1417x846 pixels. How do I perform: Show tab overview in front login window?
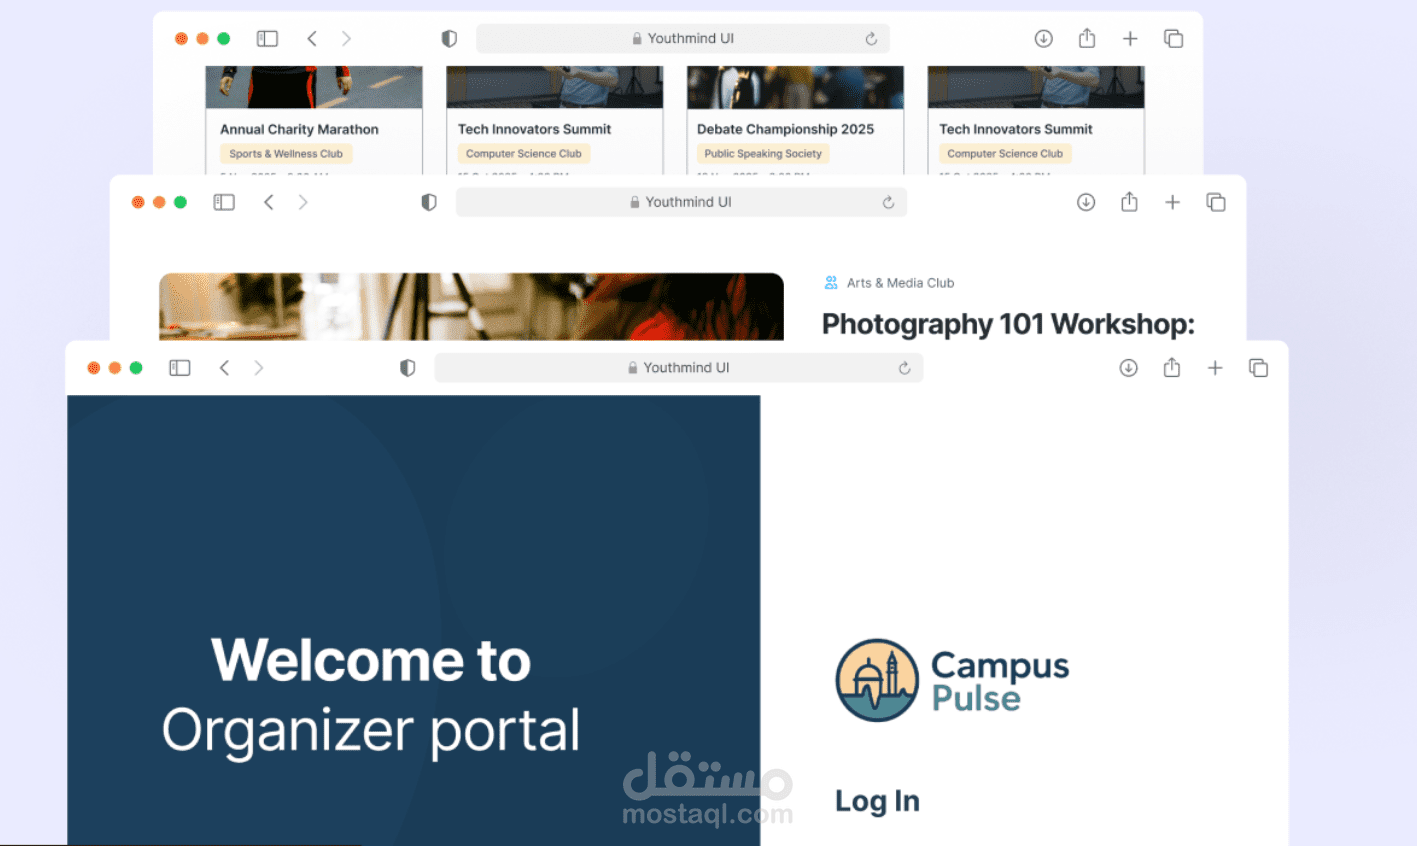coord(1259,368)
